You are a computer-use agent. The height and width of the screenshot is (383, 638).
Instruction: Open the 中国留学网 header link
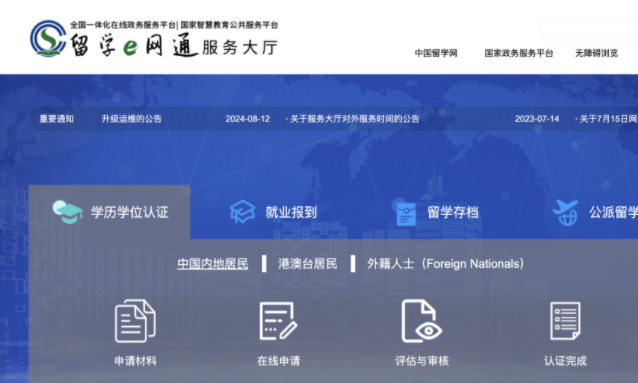click(x=436, y=53)
